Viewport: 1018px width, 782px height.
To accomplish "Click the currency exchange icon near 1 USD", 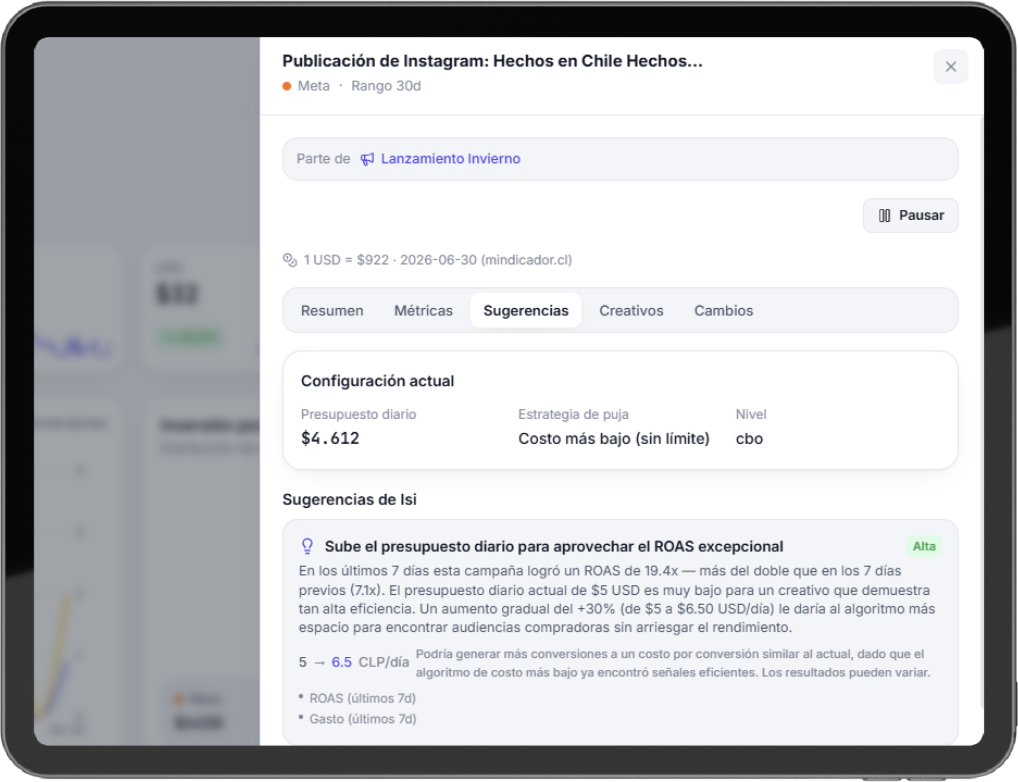I will [290, 260].
